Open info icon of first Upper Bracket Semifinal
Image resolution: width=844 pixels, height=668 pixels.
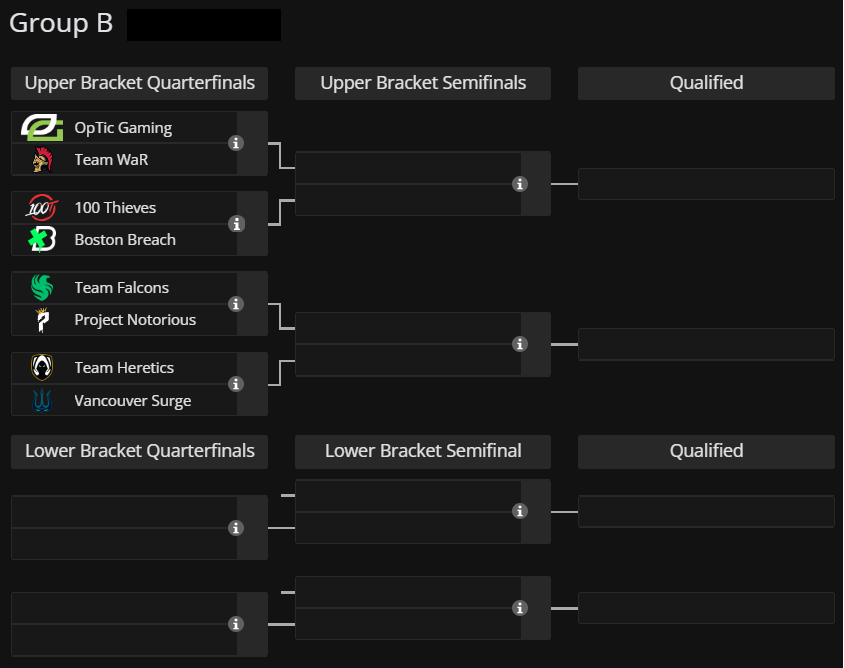coord(519,184)
